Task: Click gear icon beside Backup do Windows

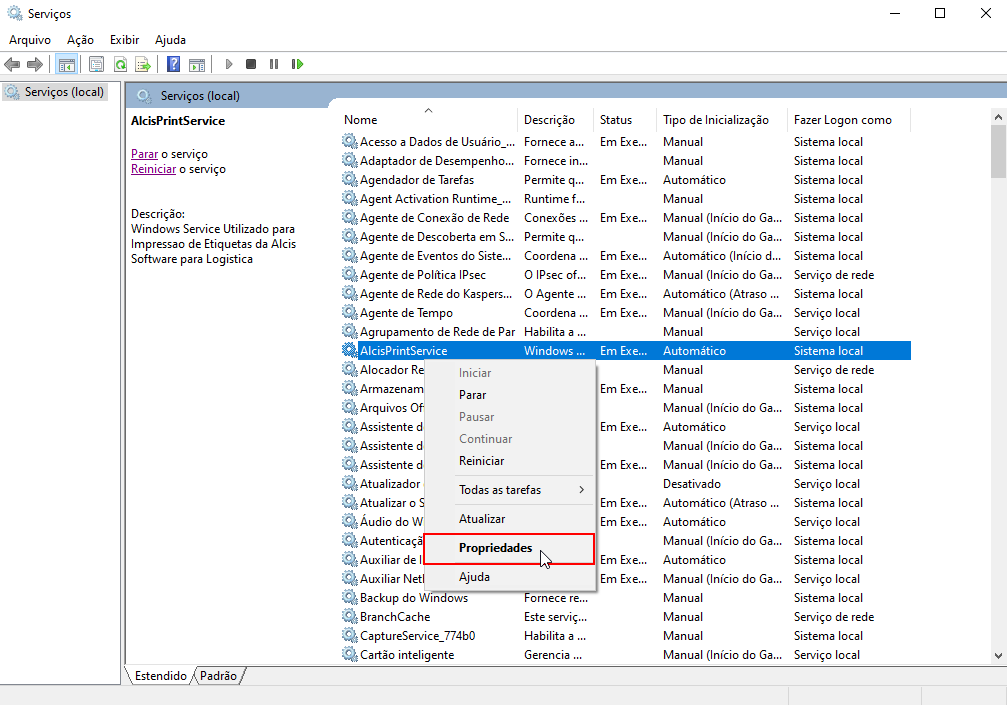Action: pyautogui.click(x=349, y=598)
